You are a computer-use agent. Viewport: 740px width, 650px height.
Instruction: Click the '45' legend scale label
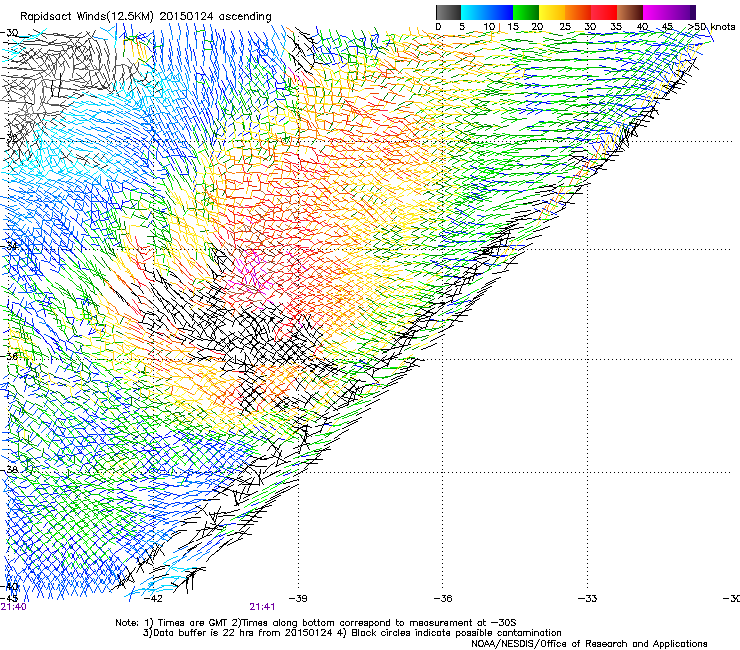(x=667, y=27)
